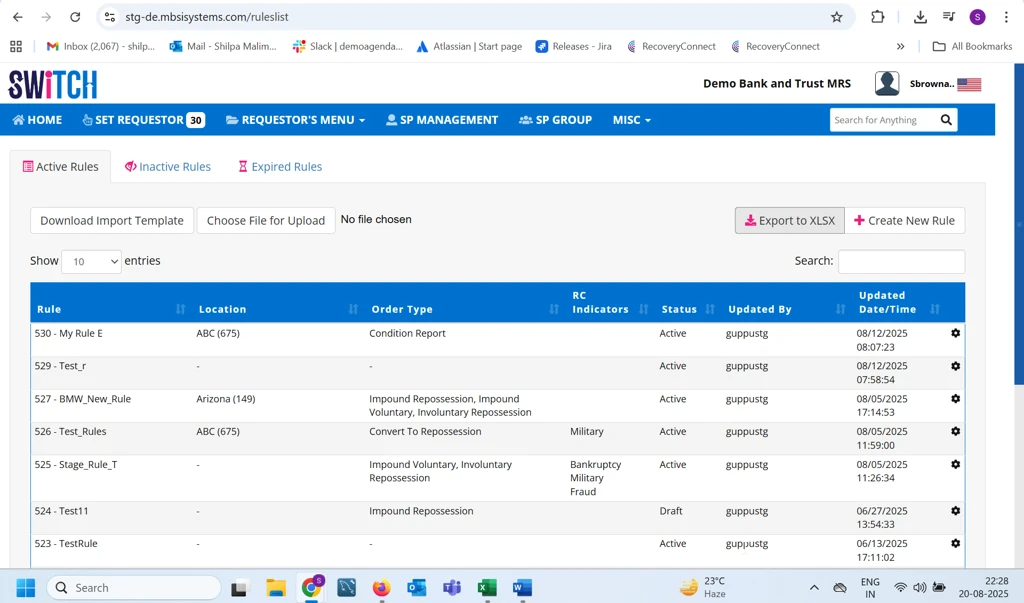Open Word from taskbar

(x=522, y=588)
